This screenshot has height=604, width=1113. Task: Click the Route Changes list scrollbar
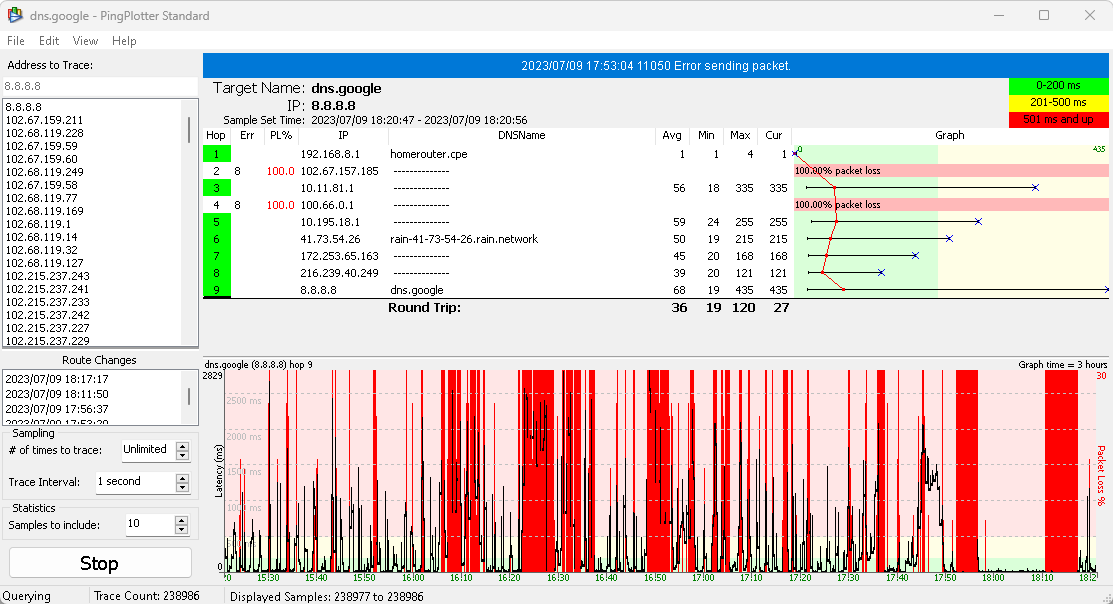(x=189, y=397)
